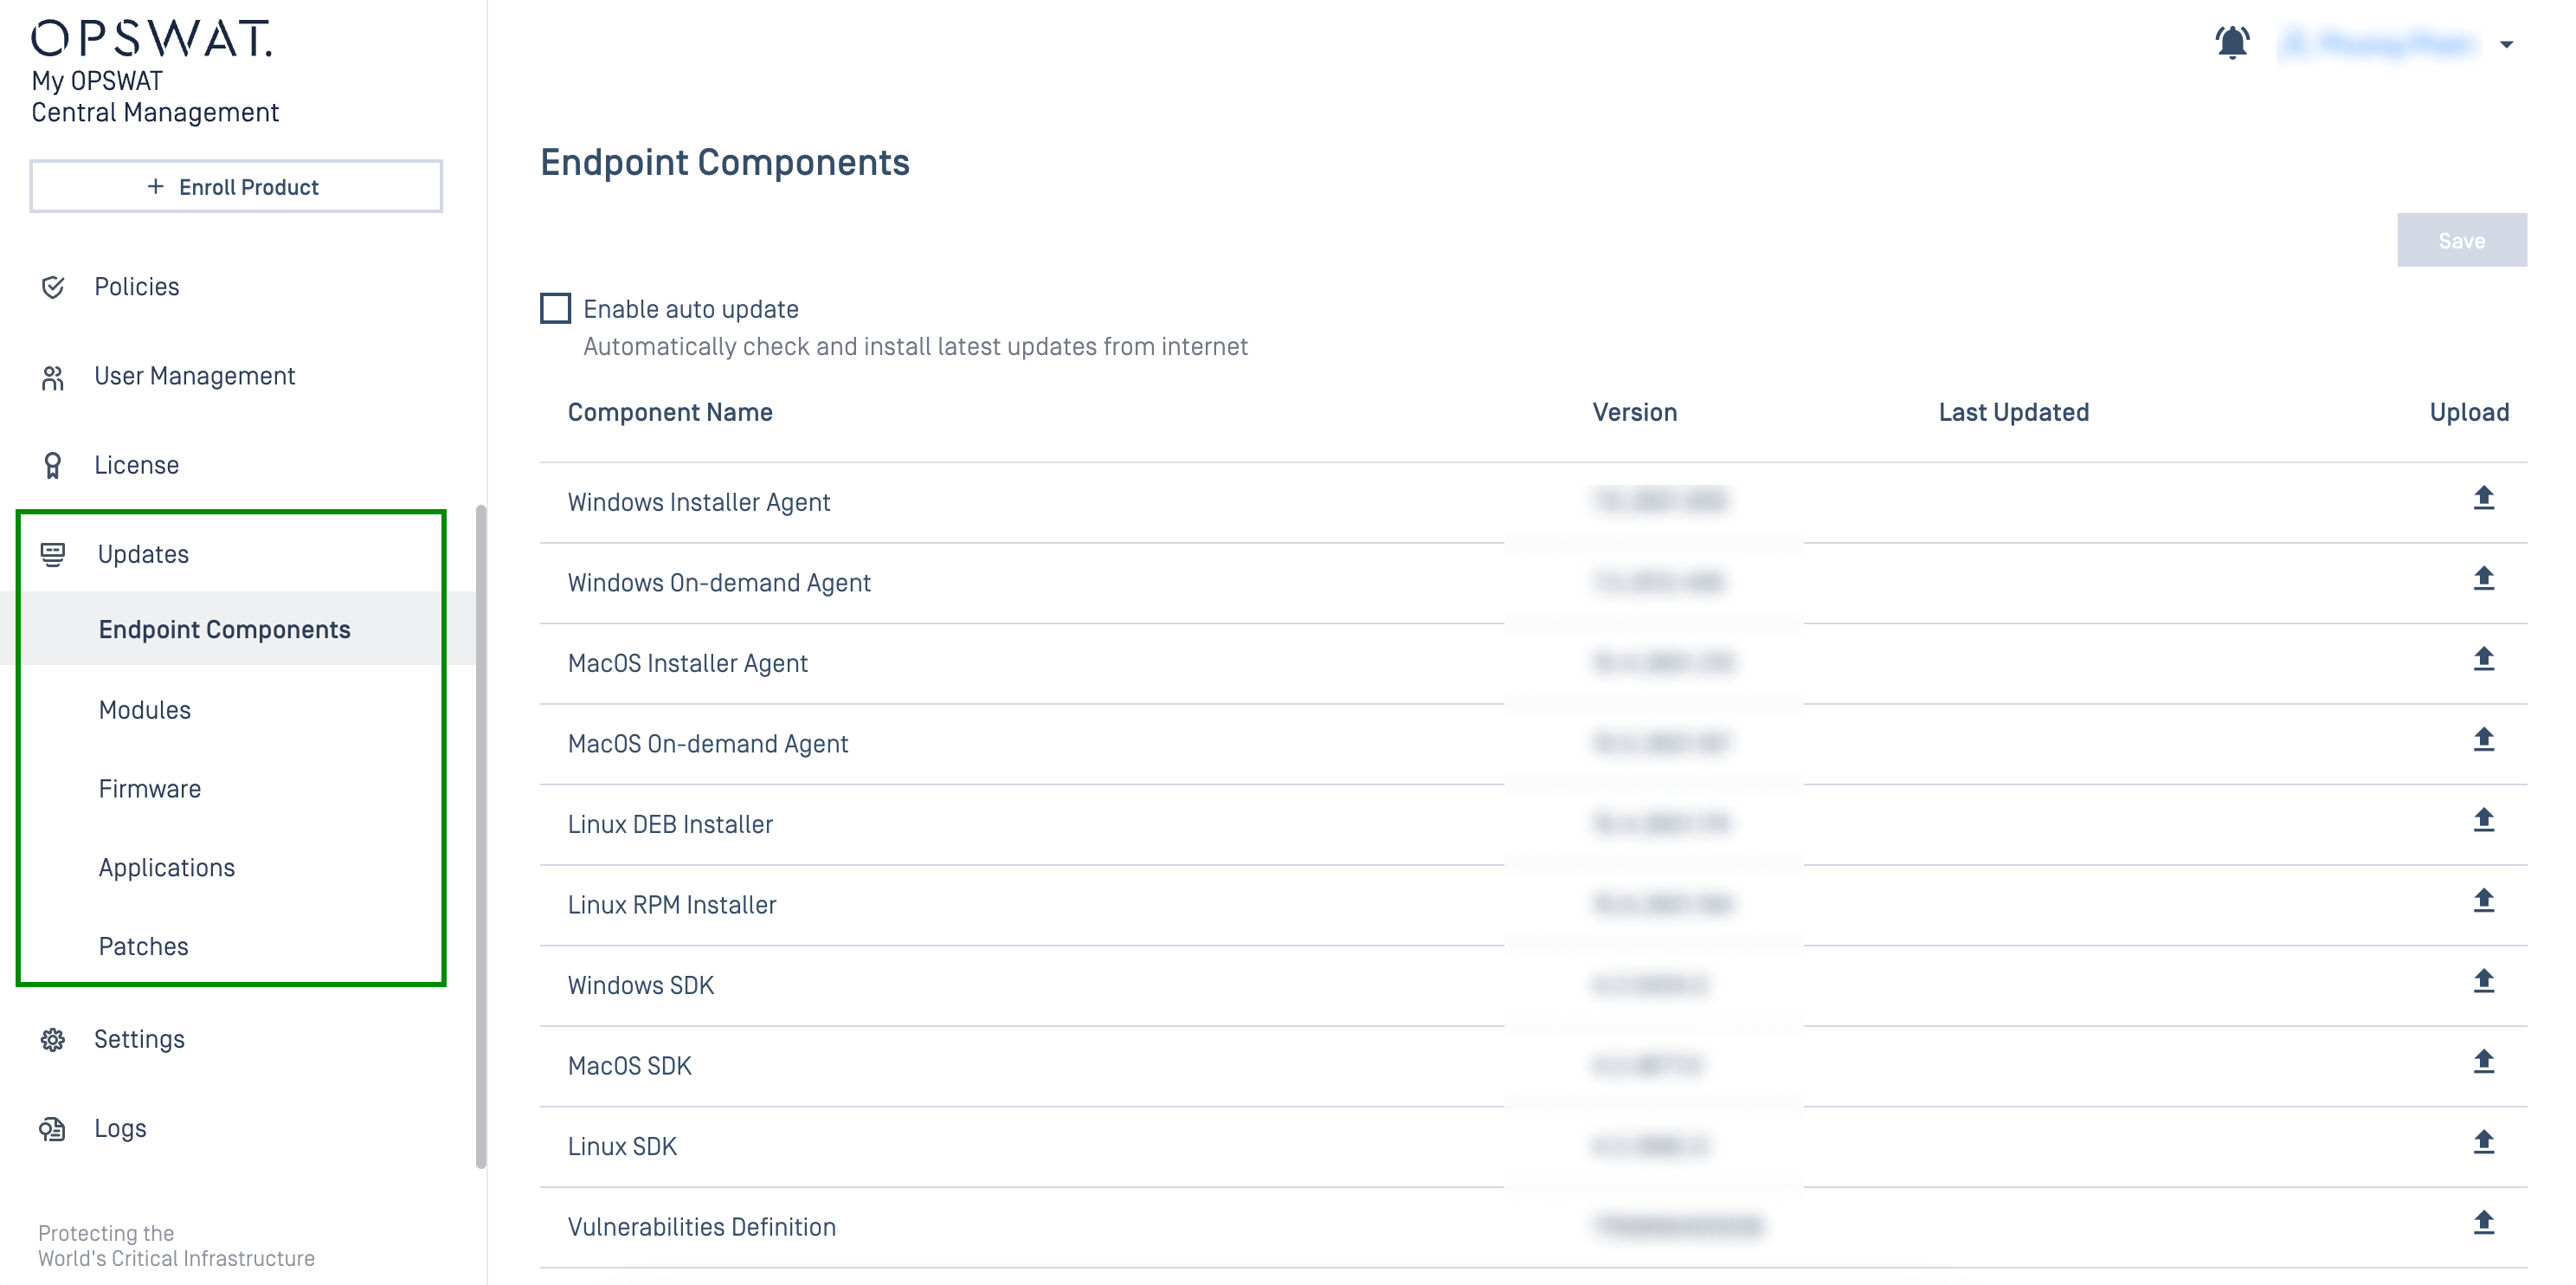Click upload icon for MacOS SDK
The width and height of the screenshot is (2576, 1285).
point(2483,1061)
